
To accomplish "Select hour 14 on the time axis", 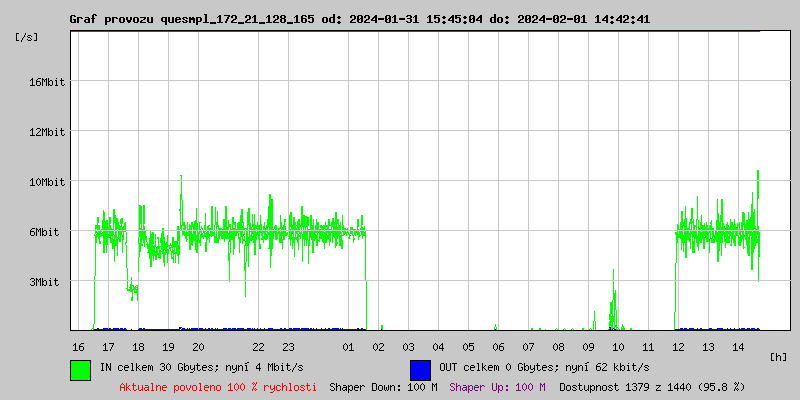I will coord(738,347).
